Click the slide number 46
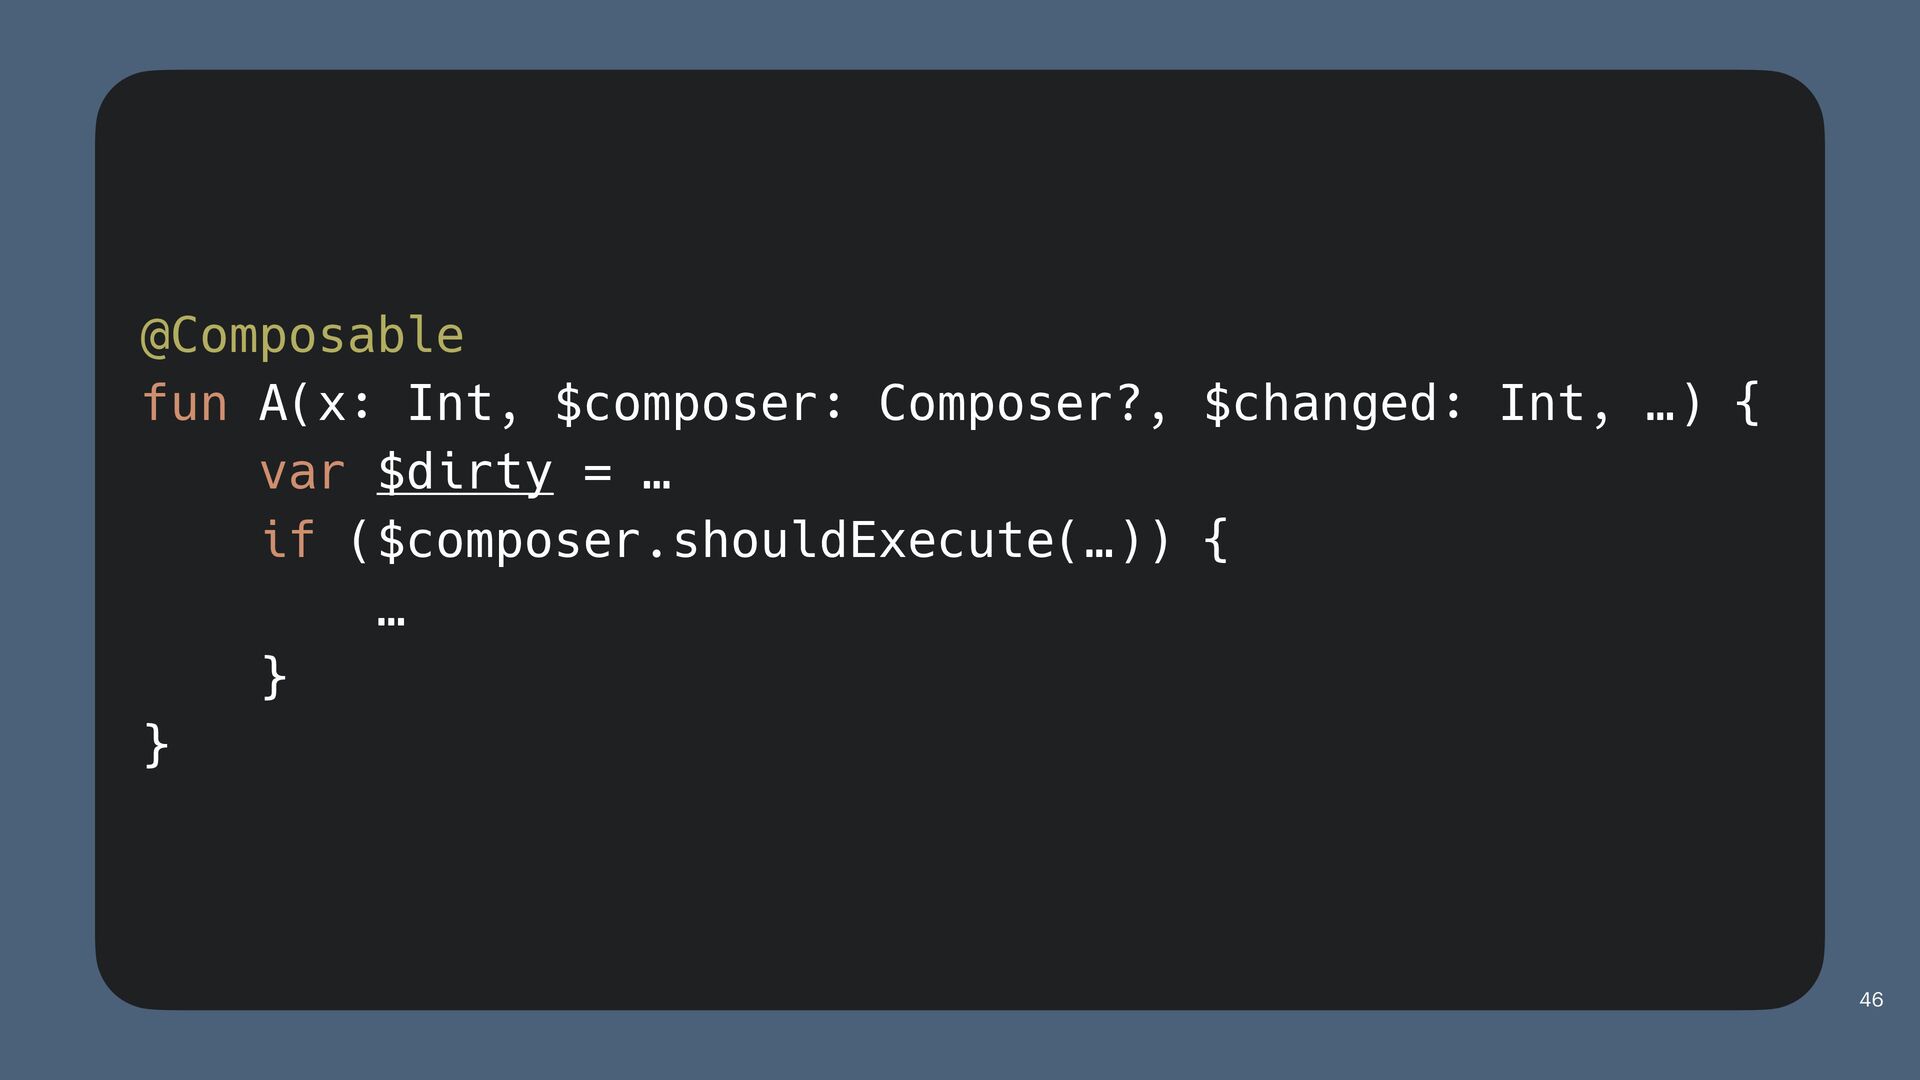The height and width of the screenshot is (1080, 1920). (1871, 1000)
